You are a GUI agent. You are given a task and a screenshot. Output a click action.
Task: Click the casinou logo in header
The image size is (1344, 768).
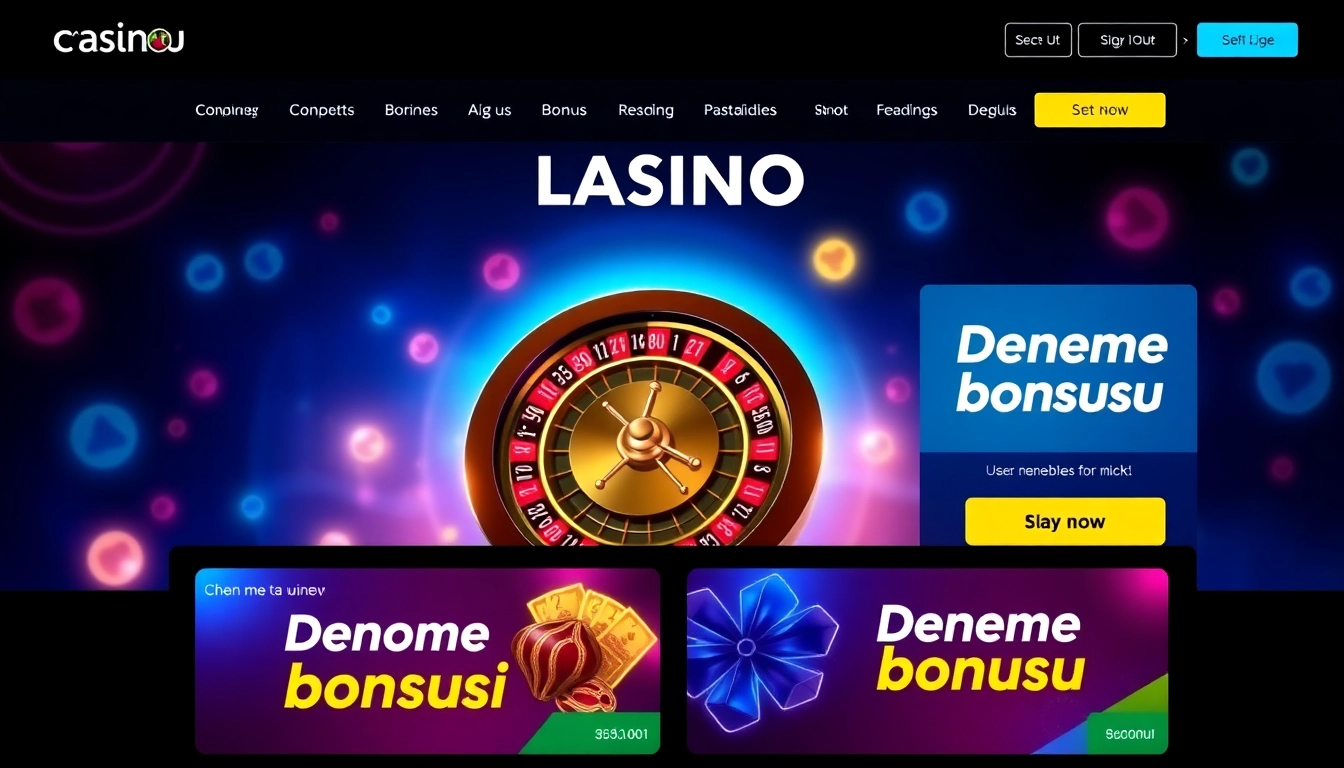pos(119,40)
